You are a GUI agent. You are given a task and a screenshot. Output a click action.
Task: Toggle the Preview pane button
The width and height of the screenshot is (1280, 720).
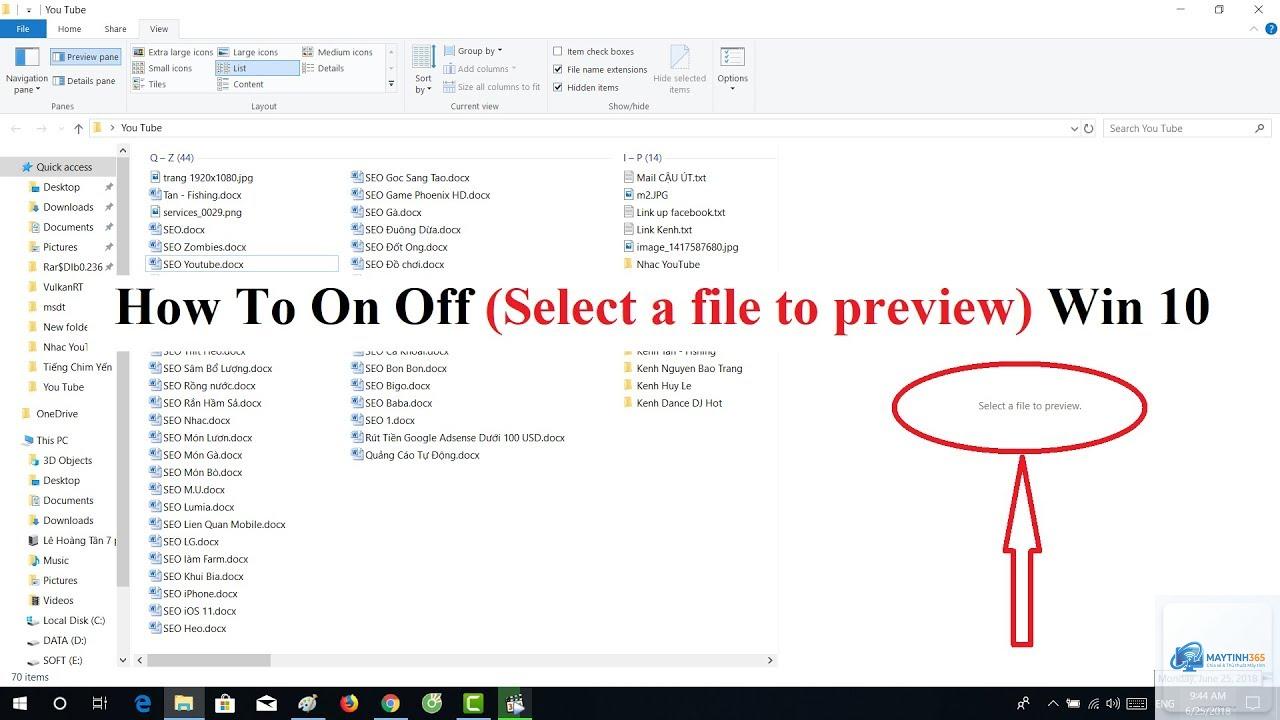click(x=86, y=57)
